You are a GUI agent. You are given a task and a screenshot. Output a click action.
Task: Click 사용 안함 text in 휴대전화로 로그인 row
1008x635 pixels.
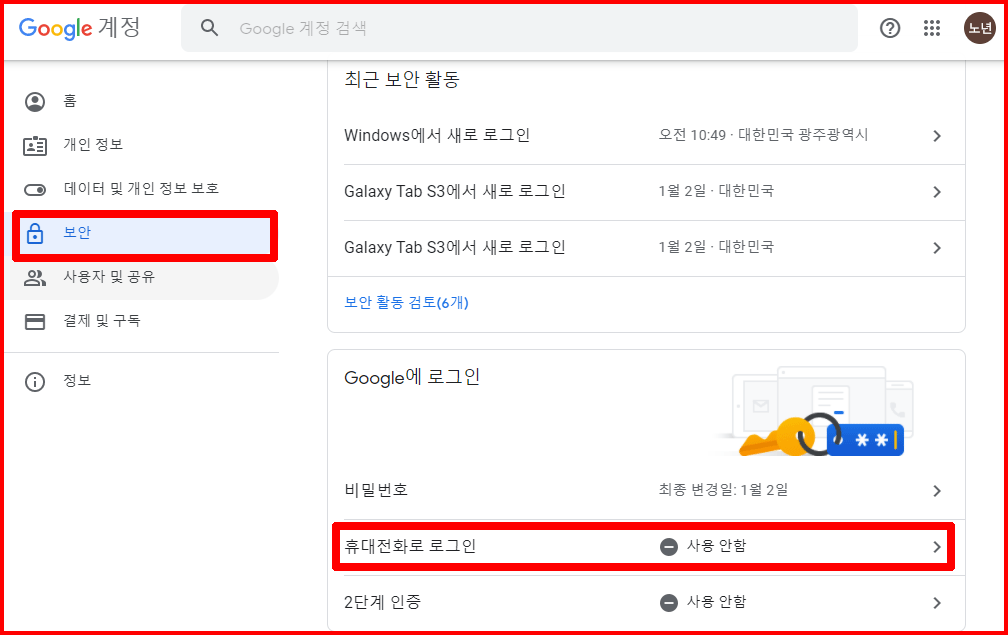(x=716, y=546)
